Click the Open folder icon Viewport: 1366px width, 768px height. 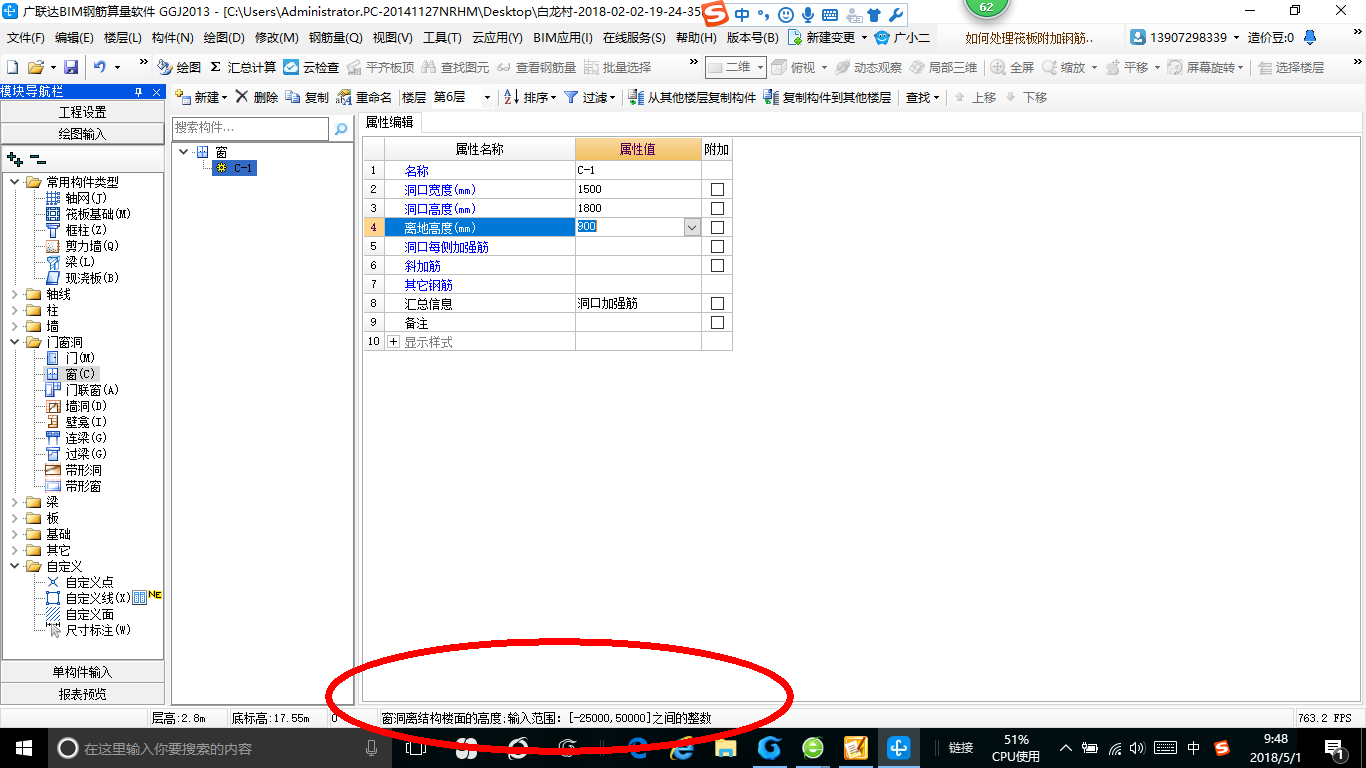[x=35, y=67]
